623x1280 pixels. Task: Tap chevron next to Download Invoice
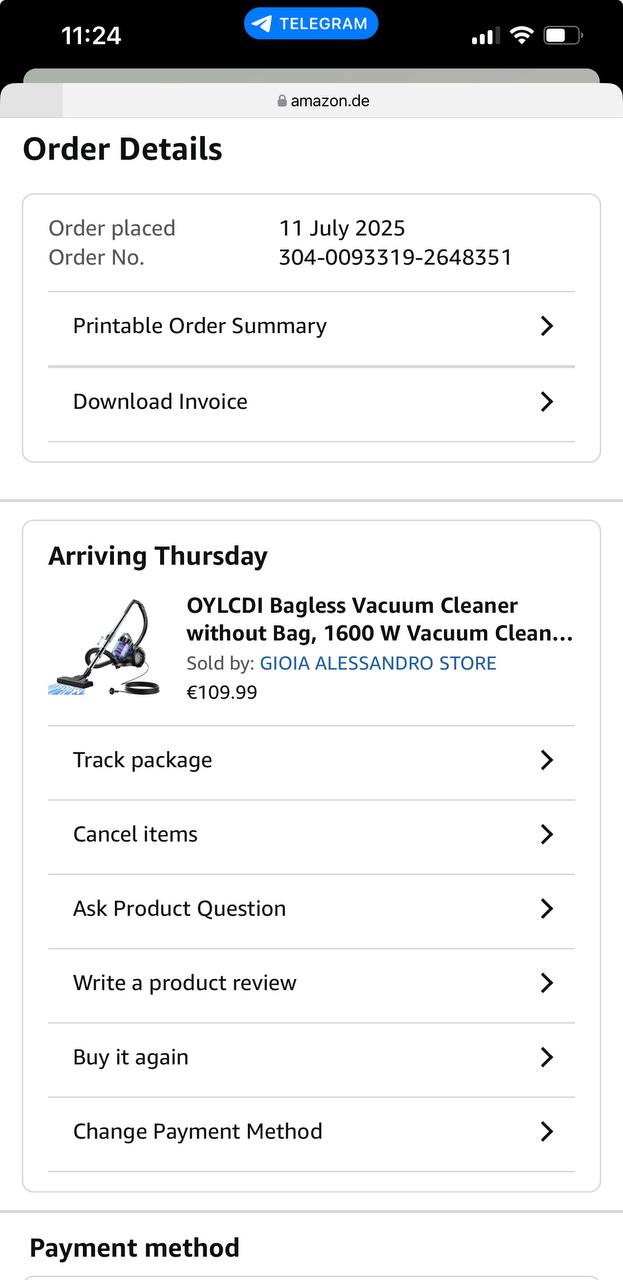point(546,402)
